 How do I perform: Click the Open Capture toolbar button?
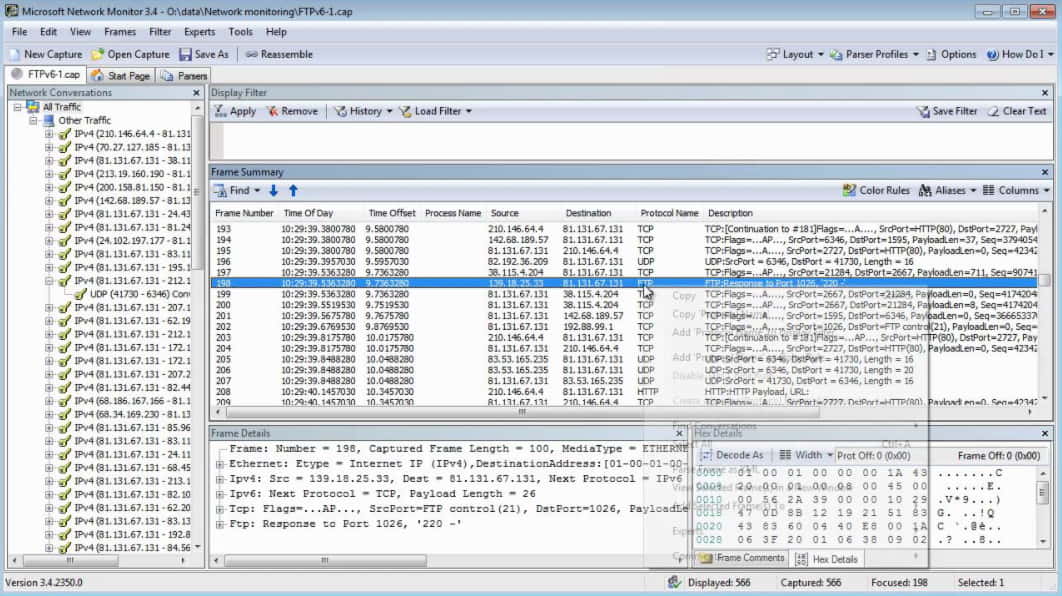(x=131, y=54)
